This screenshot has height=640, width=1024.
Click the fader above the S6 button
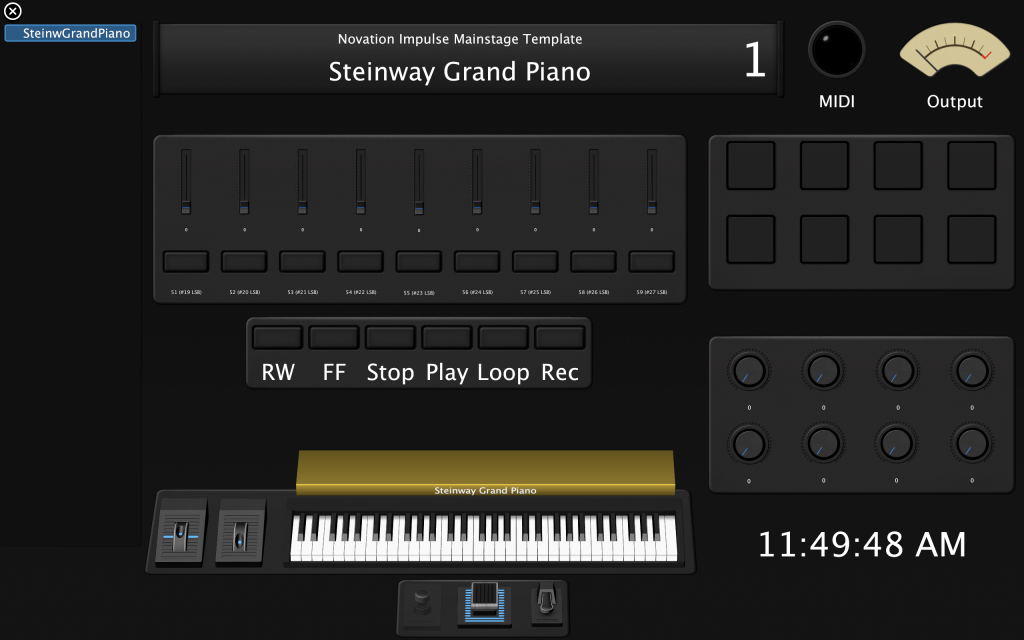click(477, 182)
